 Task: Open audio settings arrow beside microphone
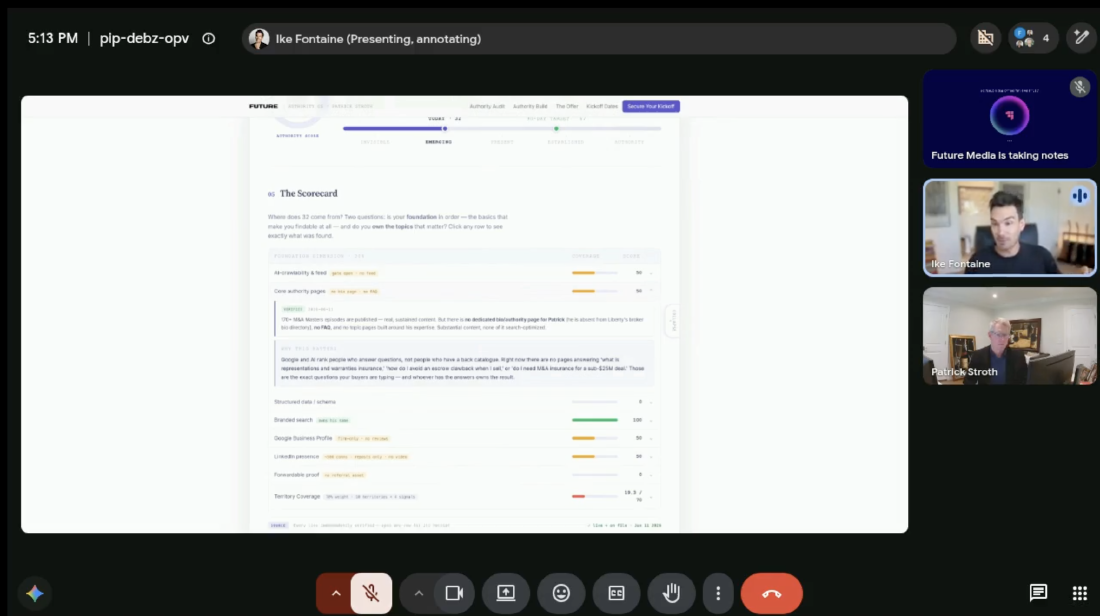pos(335,594)
